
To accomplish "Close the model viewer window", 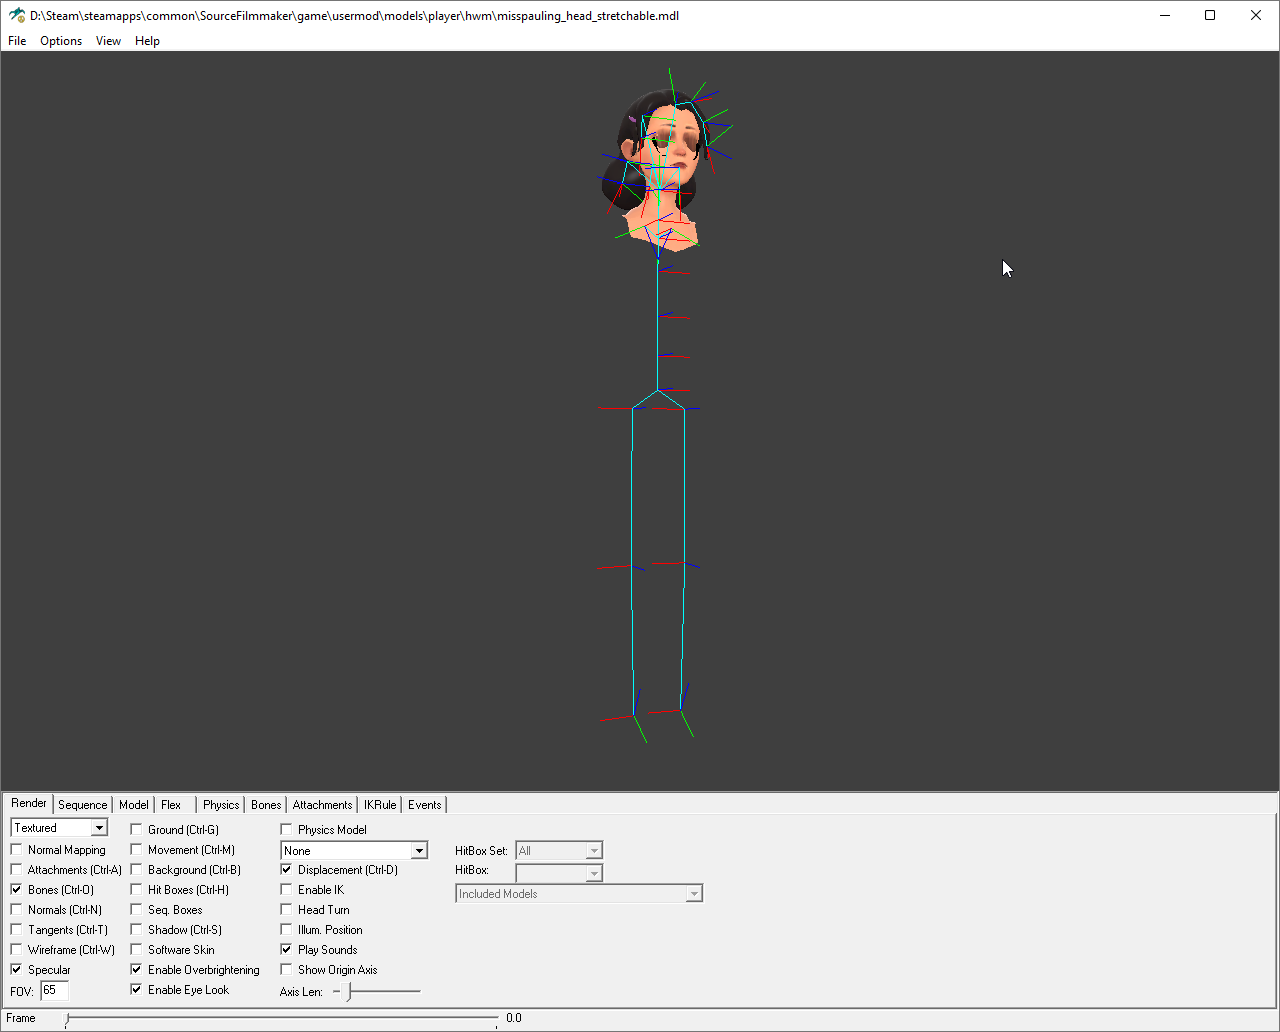I will pyautogui.click(x=1256, y=15).
